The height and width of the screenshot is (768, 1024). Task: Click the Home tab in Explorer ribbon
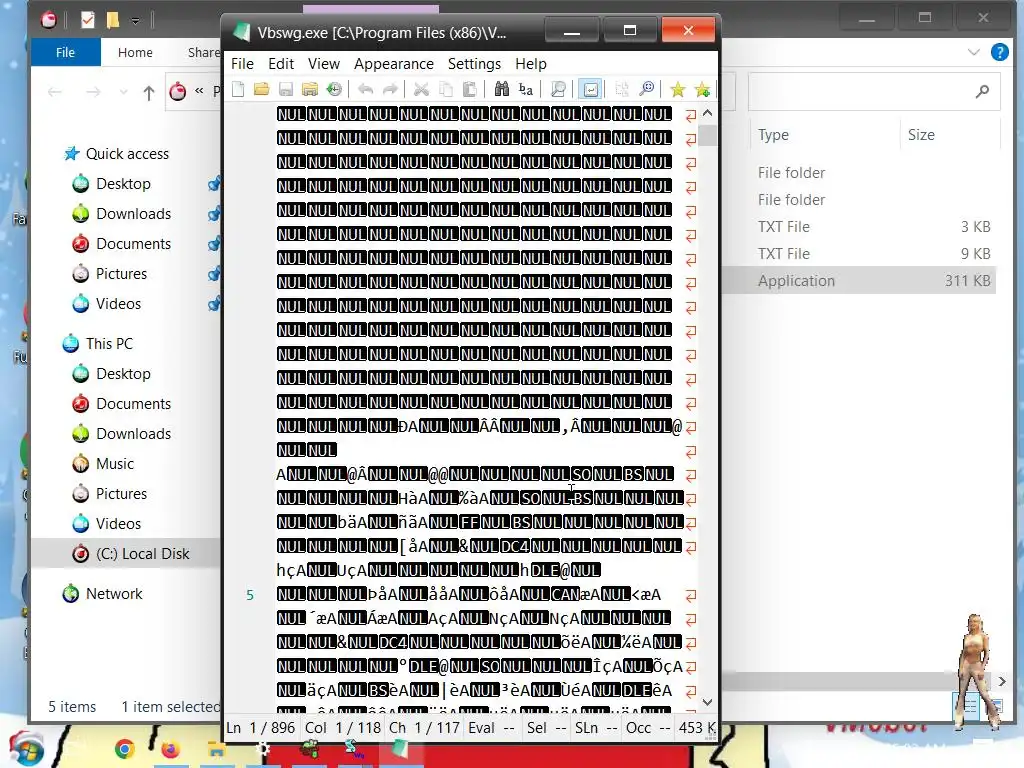point(135,52)
